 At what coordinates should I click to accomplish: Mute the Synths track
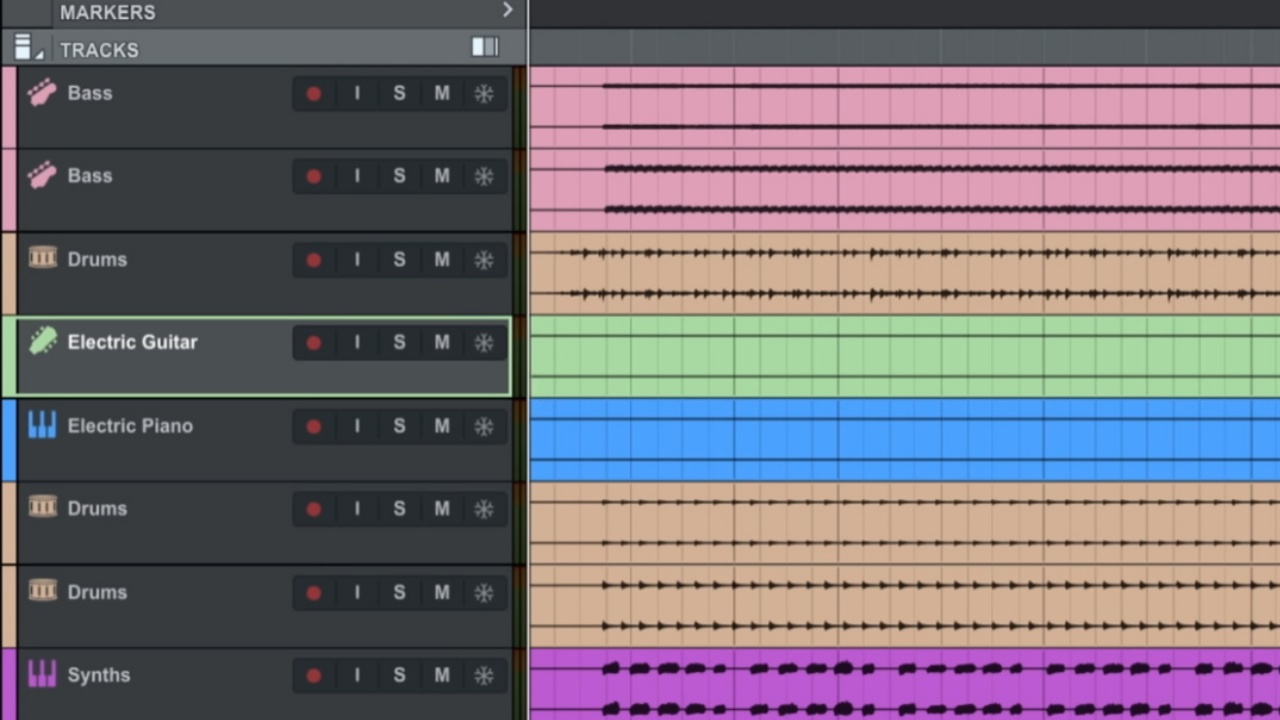tap(442, 676)
